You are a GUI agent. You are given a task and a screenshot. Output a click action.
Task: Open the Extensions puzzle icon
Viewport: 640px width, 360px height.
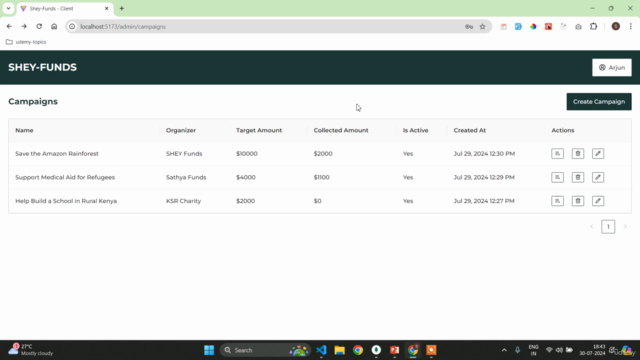pos(593,27)
